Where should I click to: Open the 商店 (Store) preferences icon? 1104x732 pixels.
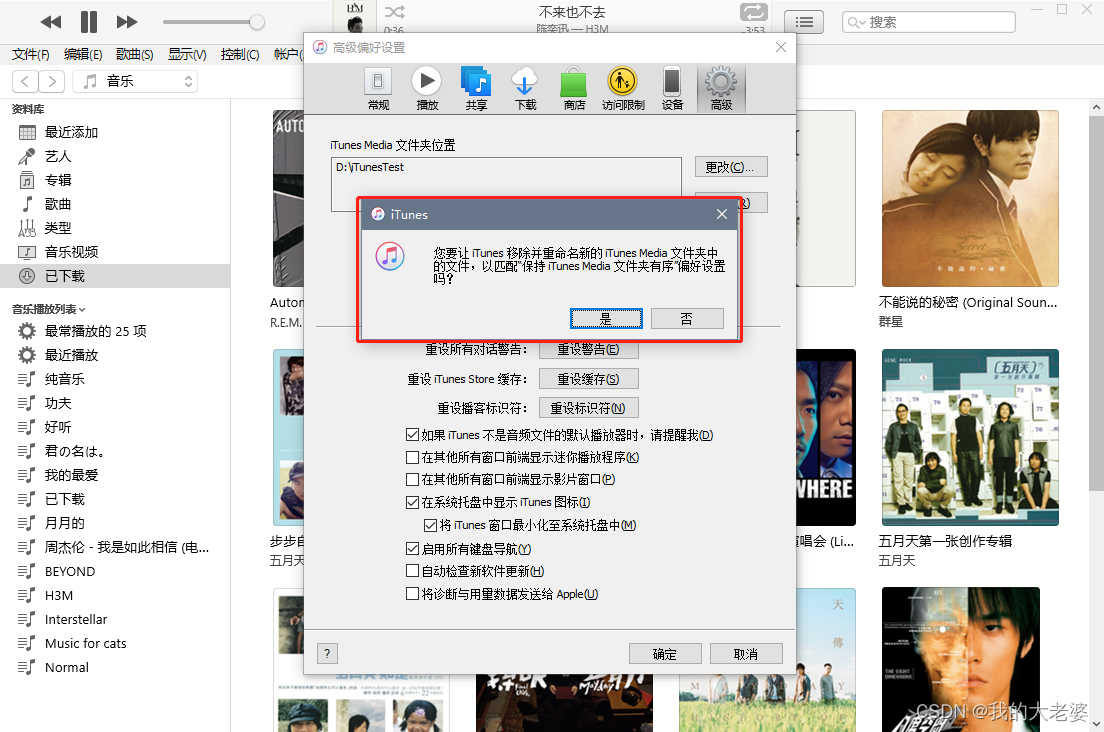(574, 89)
